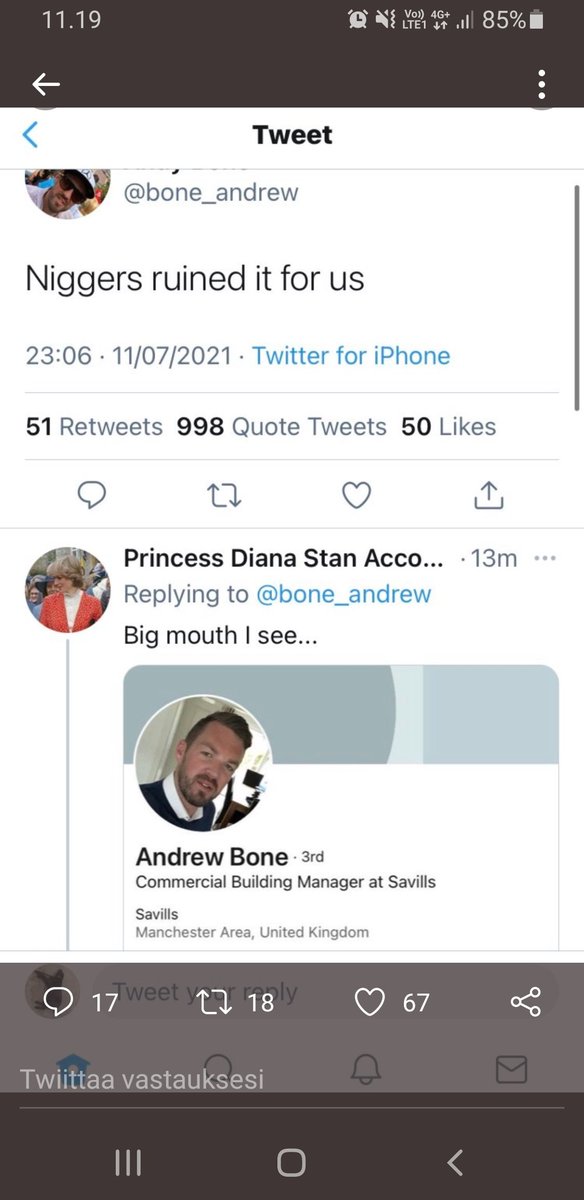Open the 51 Retweets list
The width and height of the screenshot is (584, 1200).
click(94, 427)
